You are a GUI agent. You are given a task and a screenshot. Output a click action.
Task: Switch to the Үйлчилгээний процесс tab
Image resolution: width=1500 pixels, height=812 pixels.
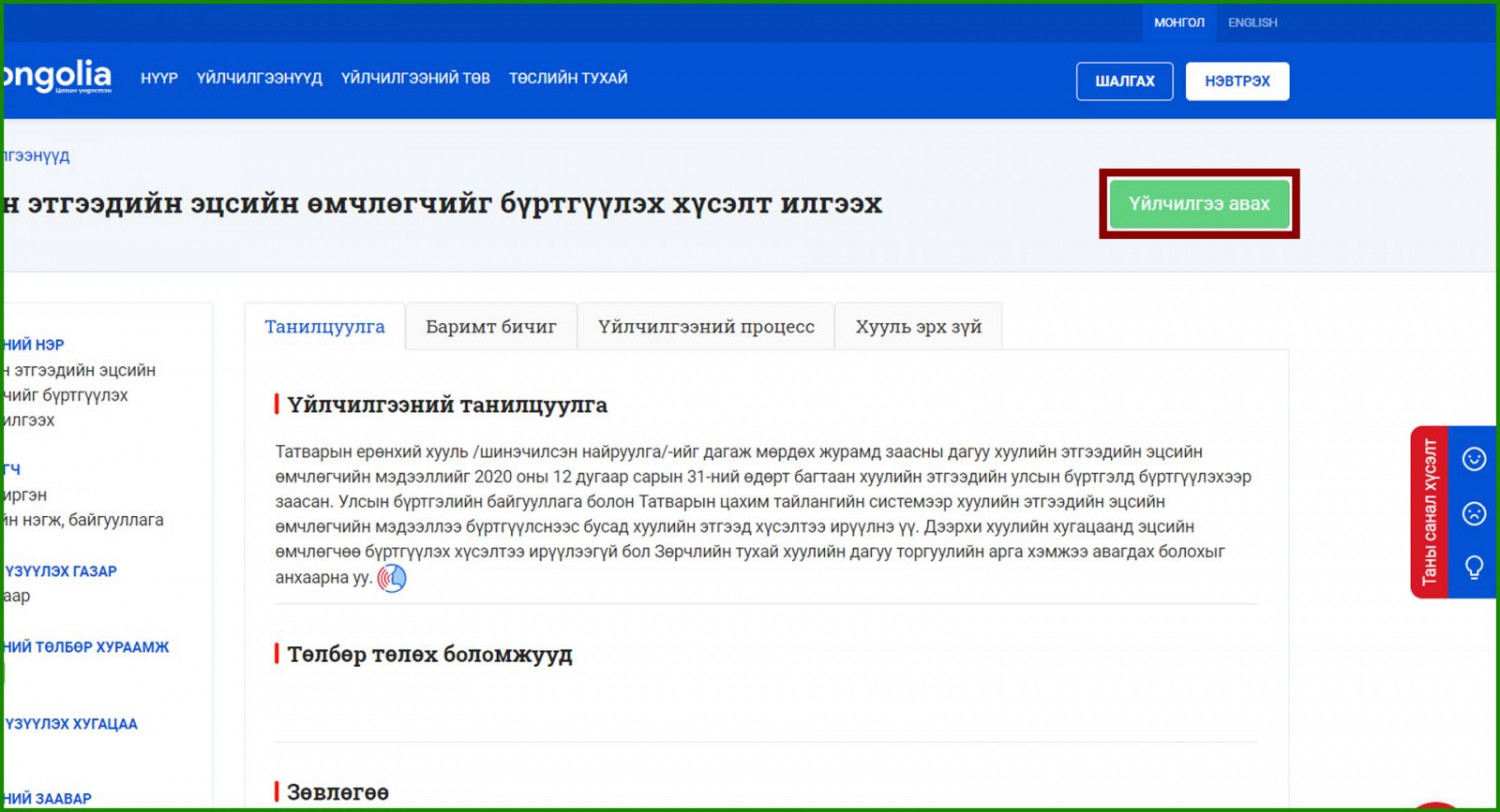706,327
